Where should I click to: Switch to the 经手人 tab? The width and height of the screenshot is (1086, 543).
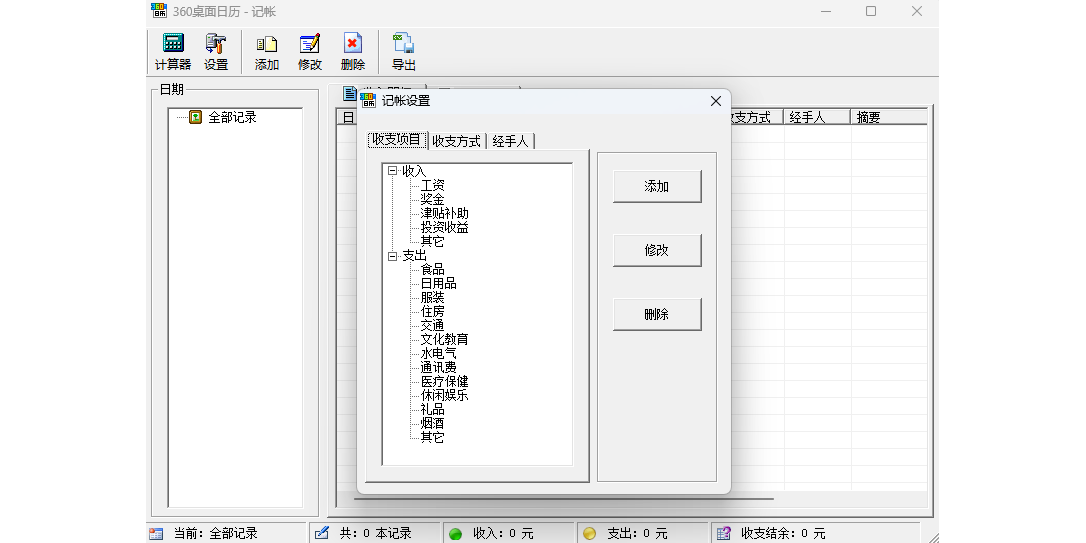click(510, 141)
